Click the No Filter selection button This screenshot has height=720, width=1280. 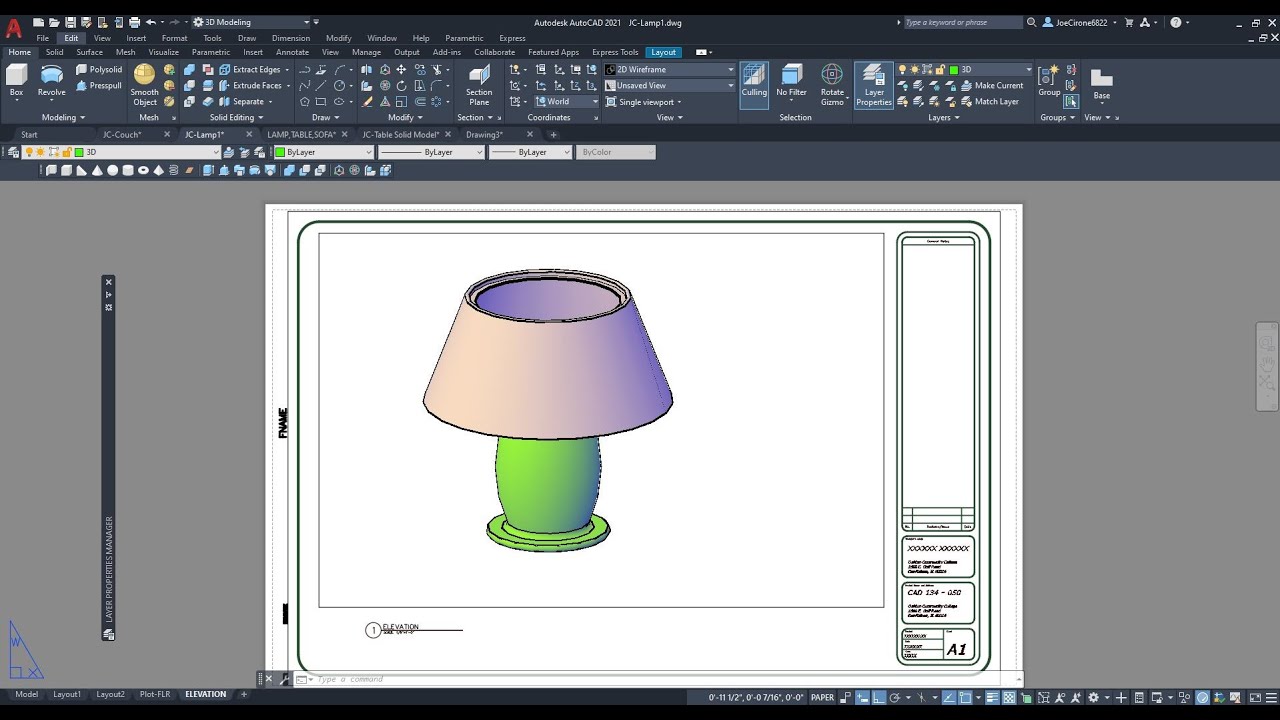[x=791, y=83]
